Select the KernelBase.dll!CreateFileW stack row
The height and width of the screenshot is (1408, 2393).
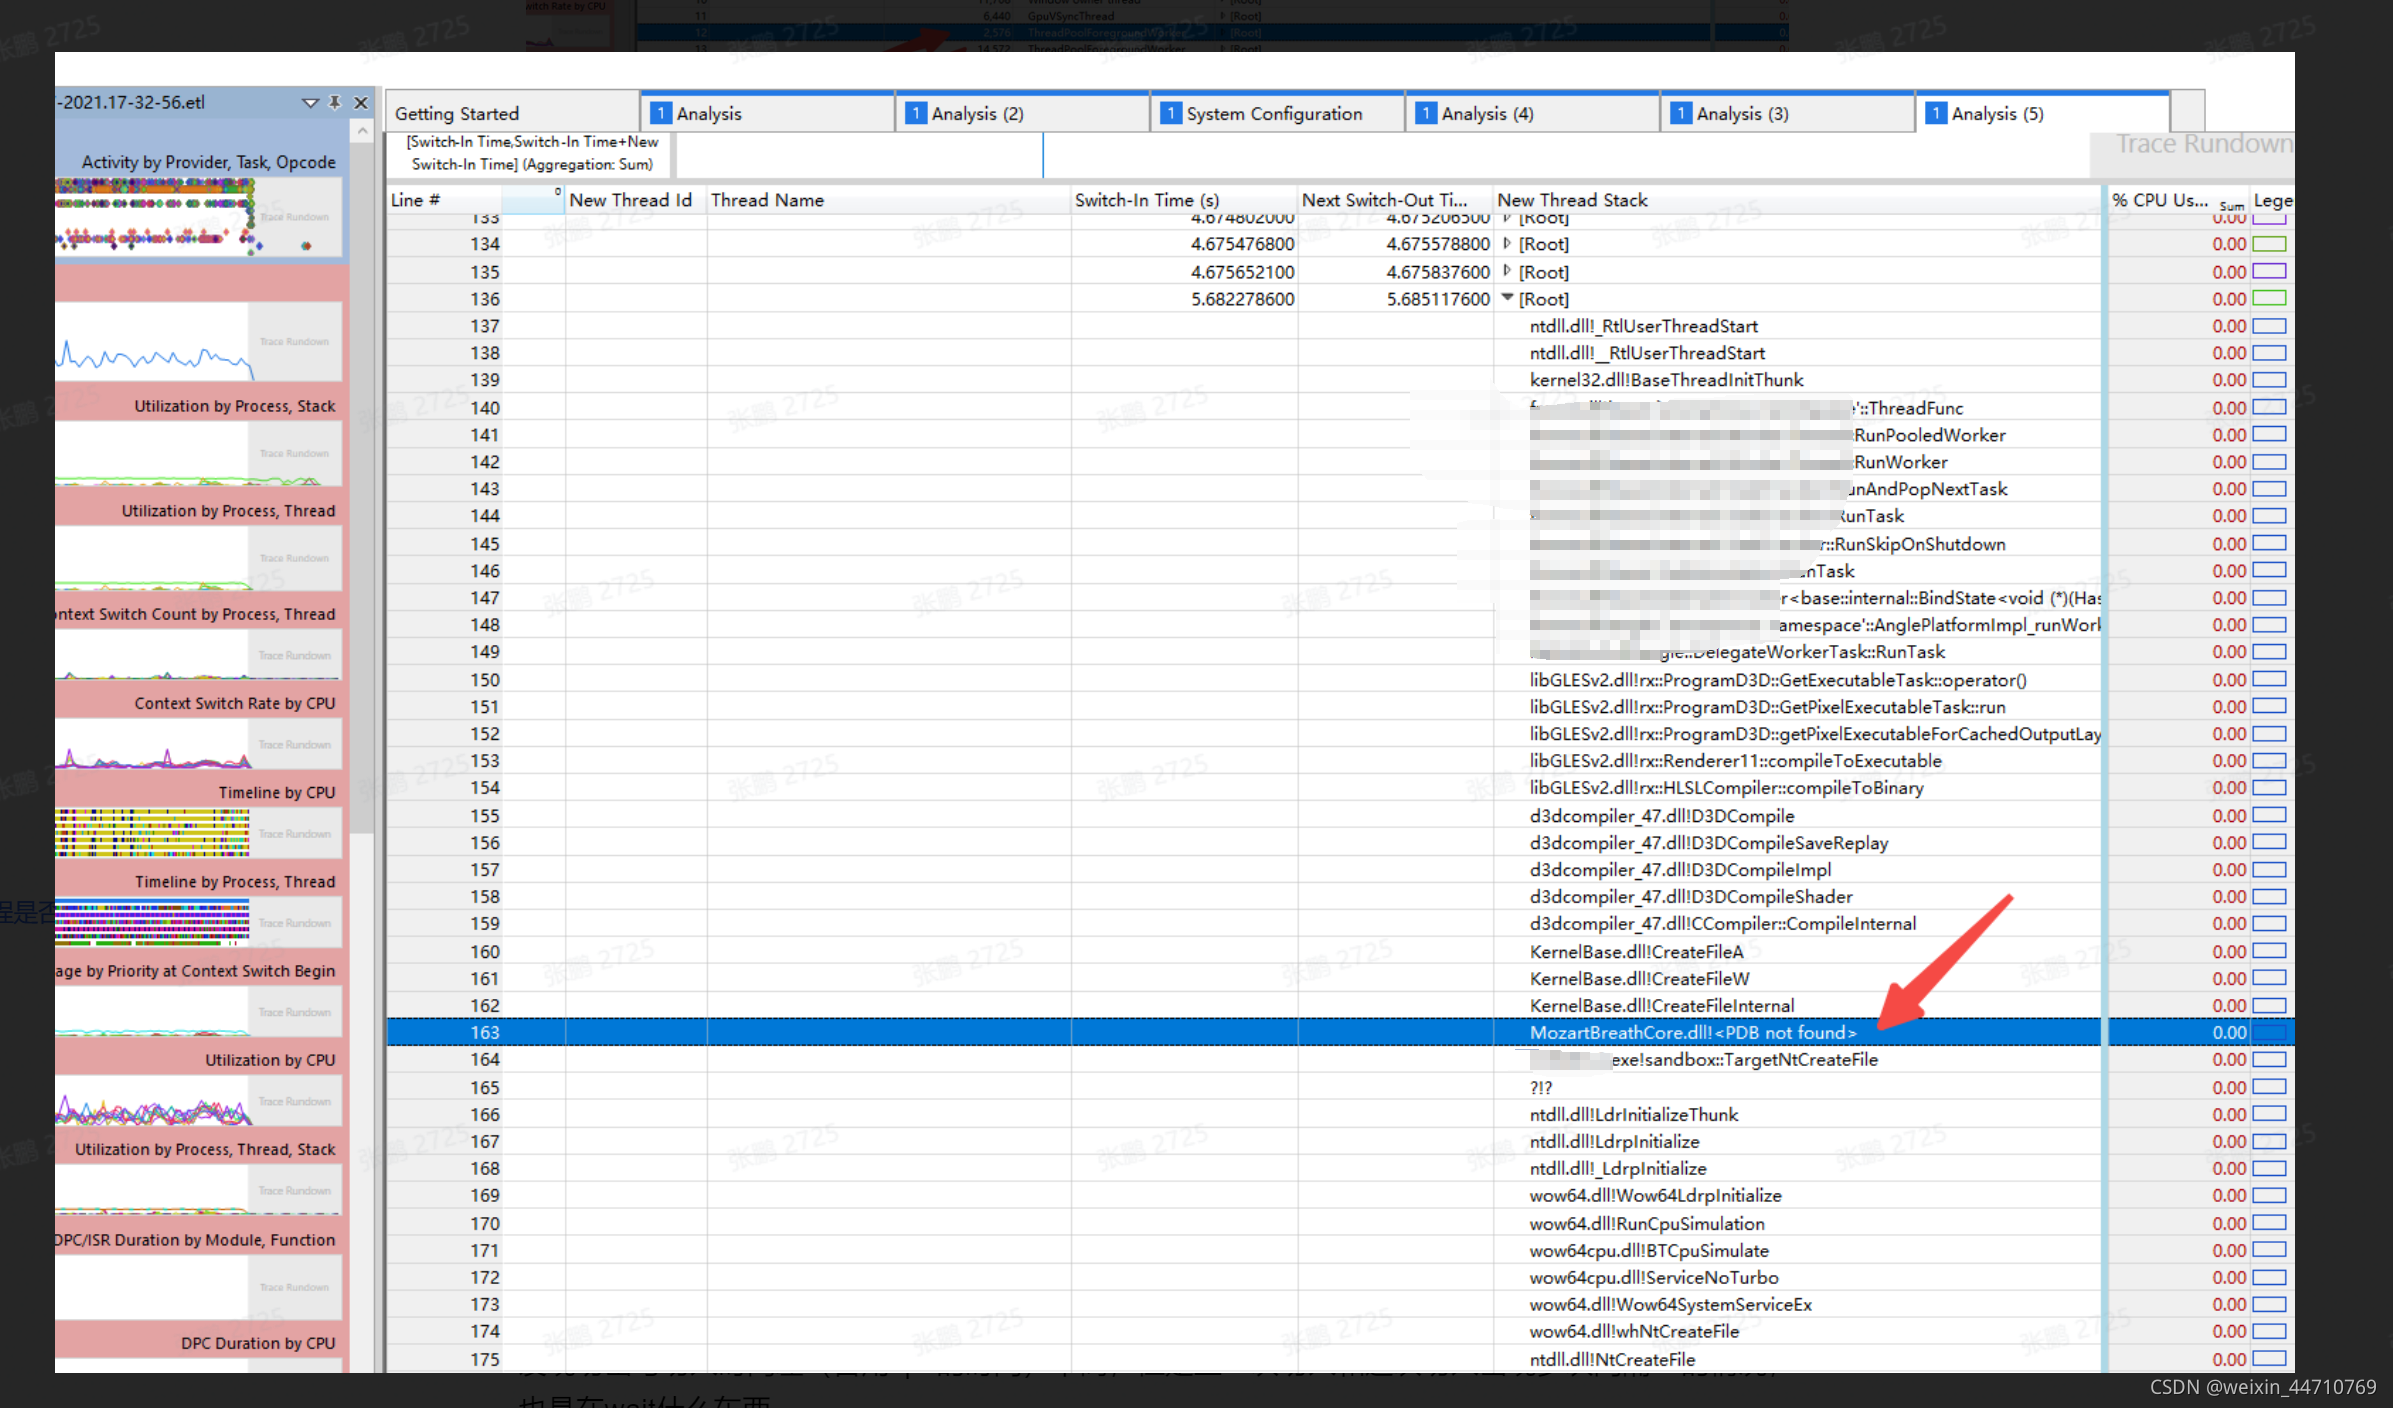coord(1639,978)
